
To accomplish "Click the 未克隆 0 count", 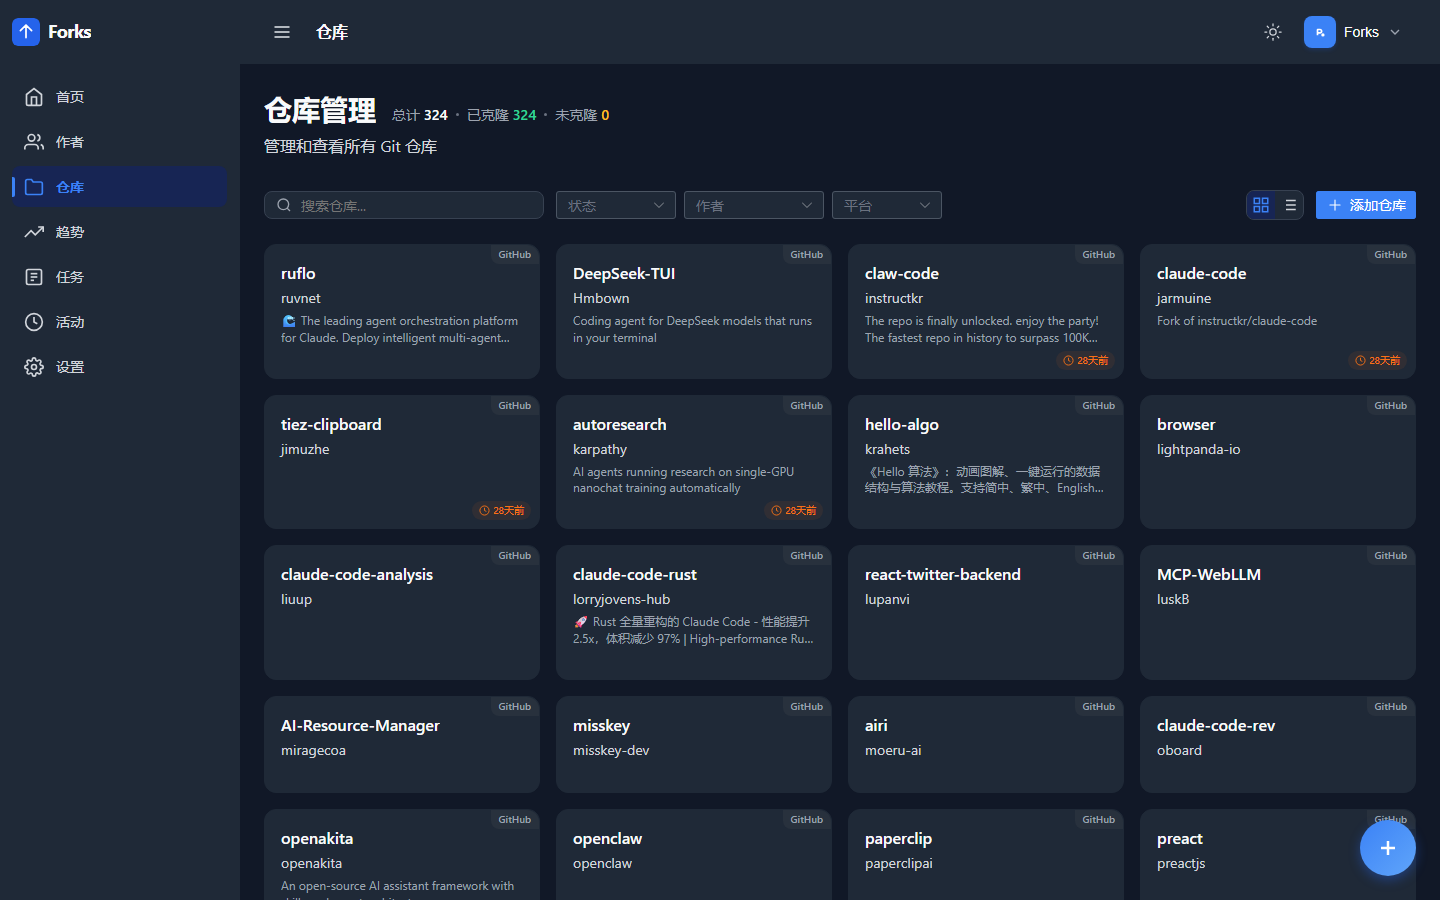I will pyautogui.click(x=582, y=115).
